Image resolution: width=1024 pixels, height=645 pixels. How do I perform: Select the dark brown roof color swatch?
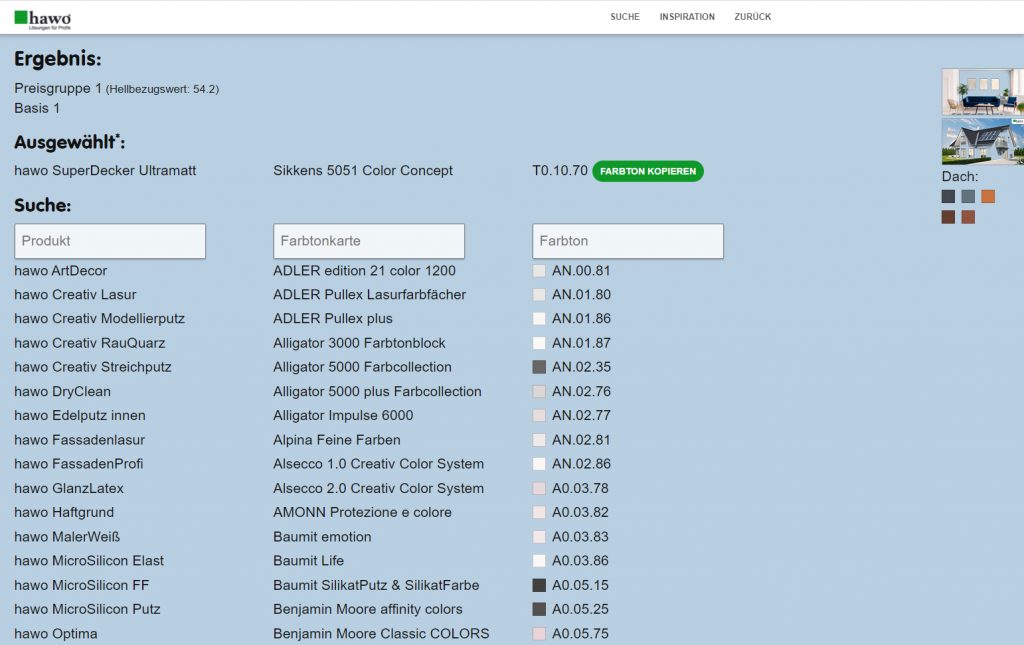(x=948, y=217)
